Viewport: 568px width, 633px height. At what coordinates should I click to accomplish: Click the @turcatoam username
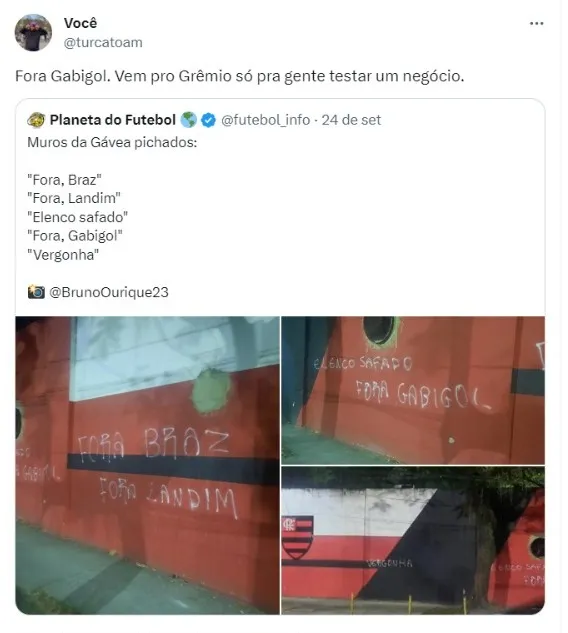(x=103, y=42)
